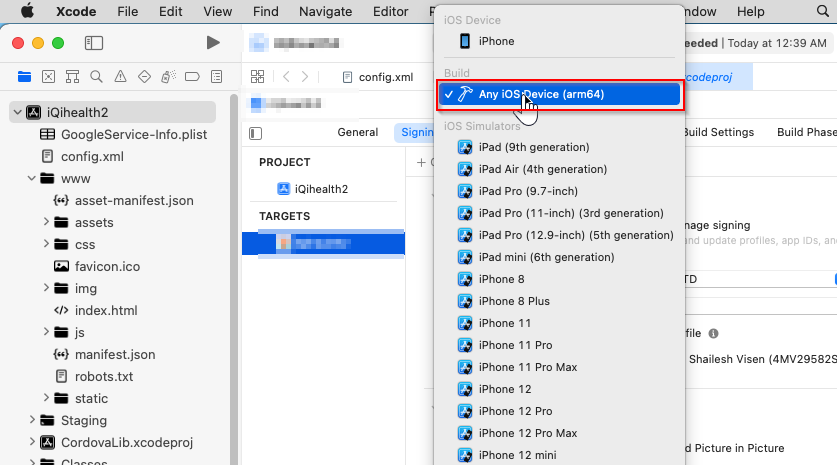The width and height of the screenshot is (837, 465).
Task: Click the related items grid icon
Action: point(257,77)
